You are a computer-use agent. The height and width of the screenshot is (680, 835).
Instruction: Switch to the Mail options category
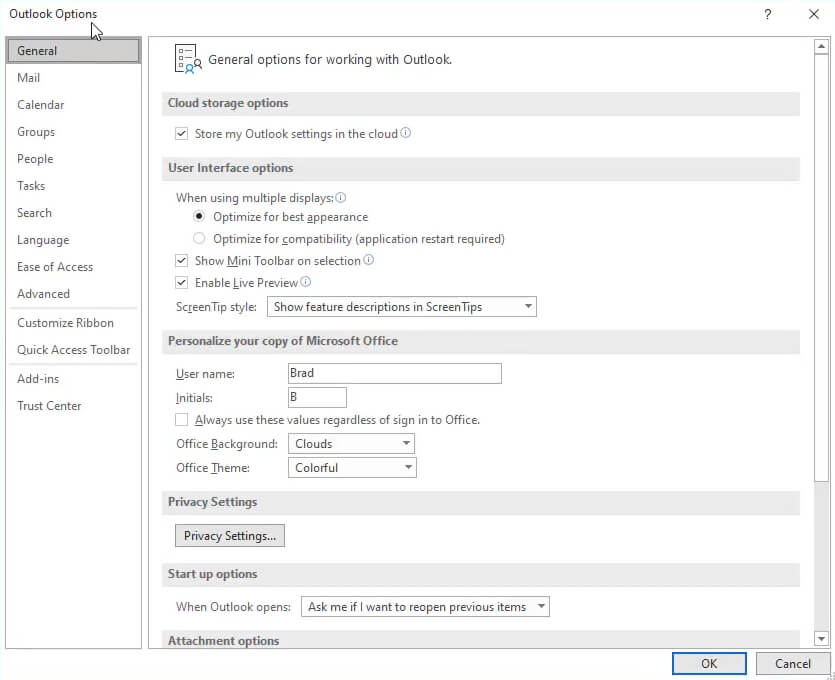pos(29,78)
